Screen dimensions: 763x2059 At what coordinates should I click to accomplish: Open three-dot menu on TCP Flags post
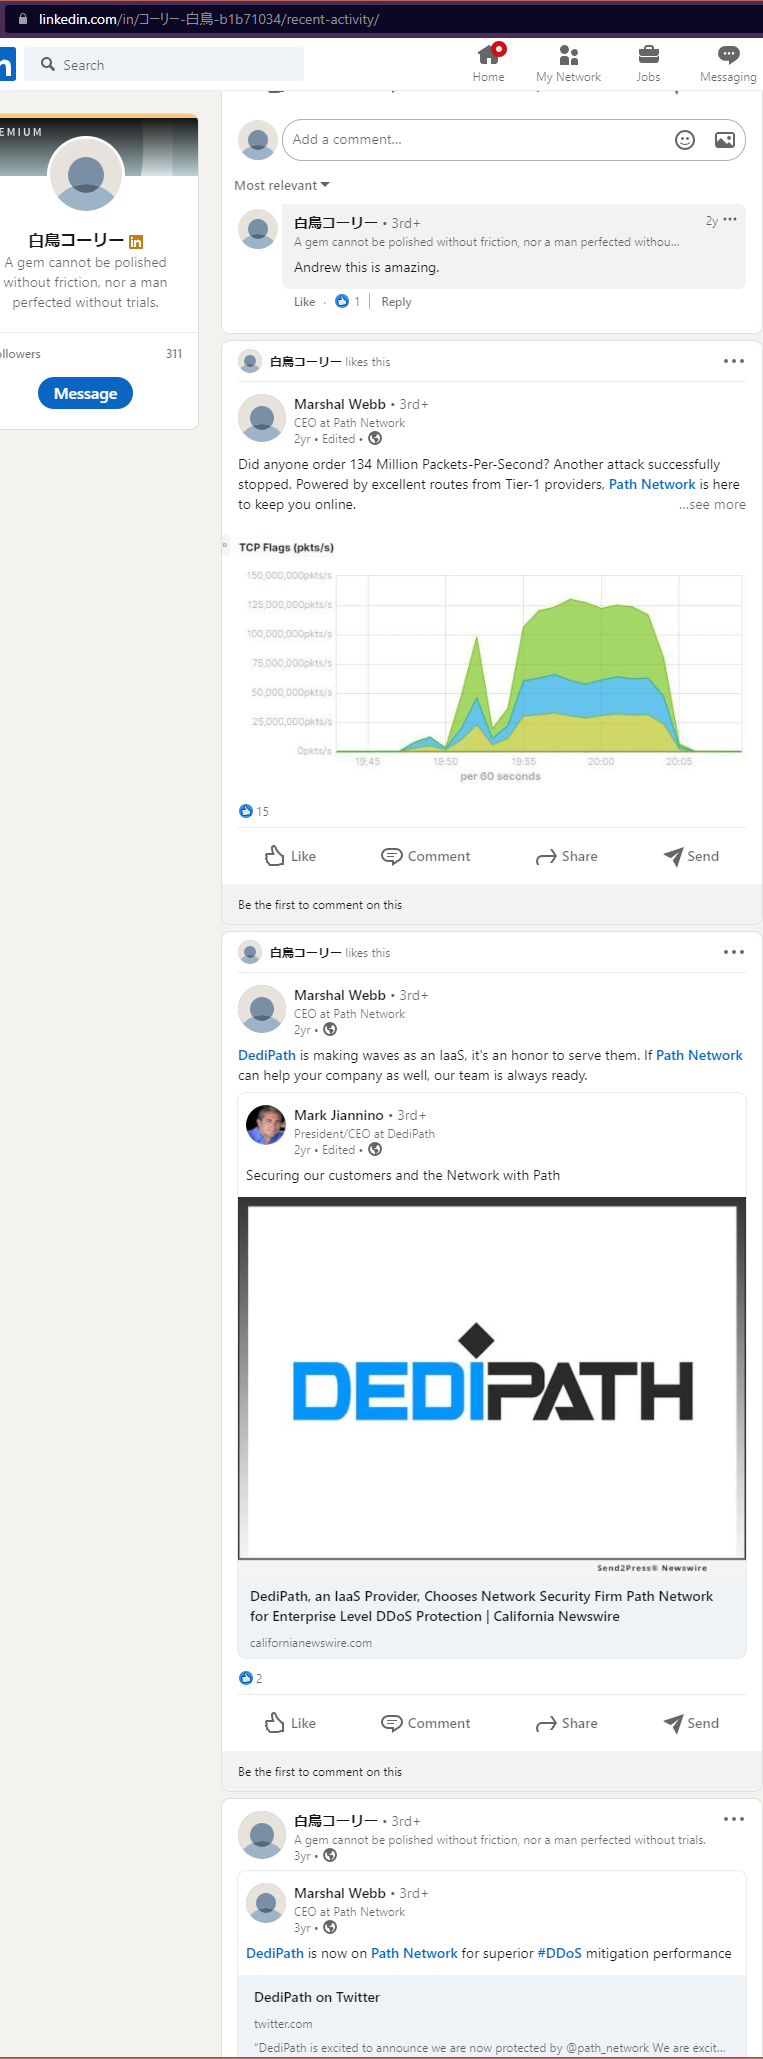pos(733,361)
